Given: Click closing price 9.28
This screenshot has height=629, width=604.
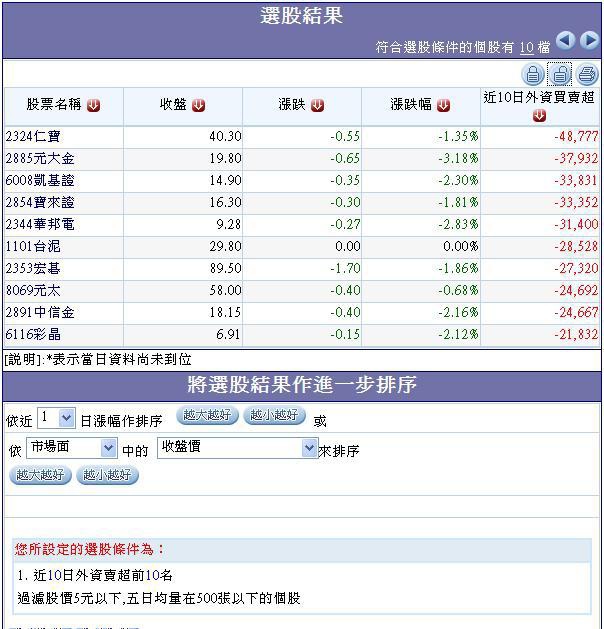Looking at the screenshot, I should click(229, 224).
